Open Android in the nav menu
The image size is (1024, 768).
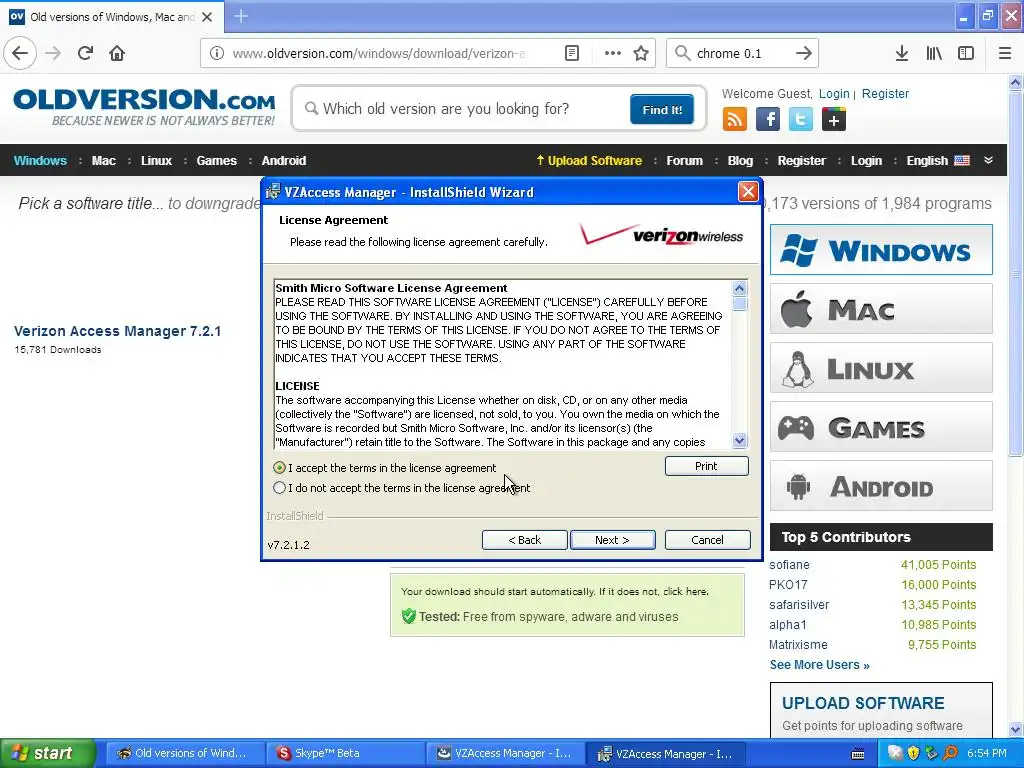tap(283, 161)
